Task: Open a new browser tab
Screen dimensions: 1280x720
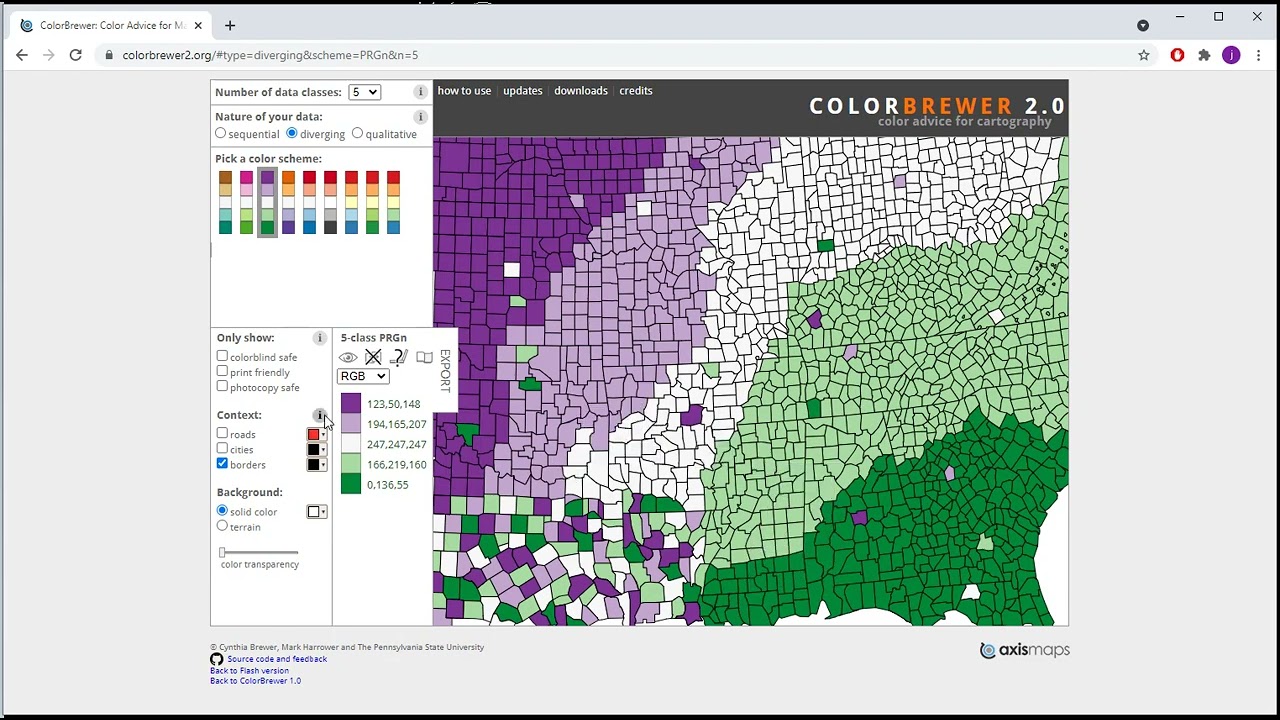Action: pyautogui.click(x=230, y=25)
